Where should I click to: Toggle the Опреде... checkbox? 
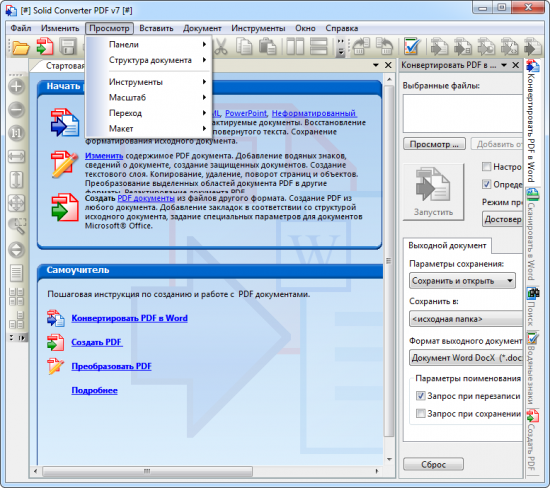[486, 184]
